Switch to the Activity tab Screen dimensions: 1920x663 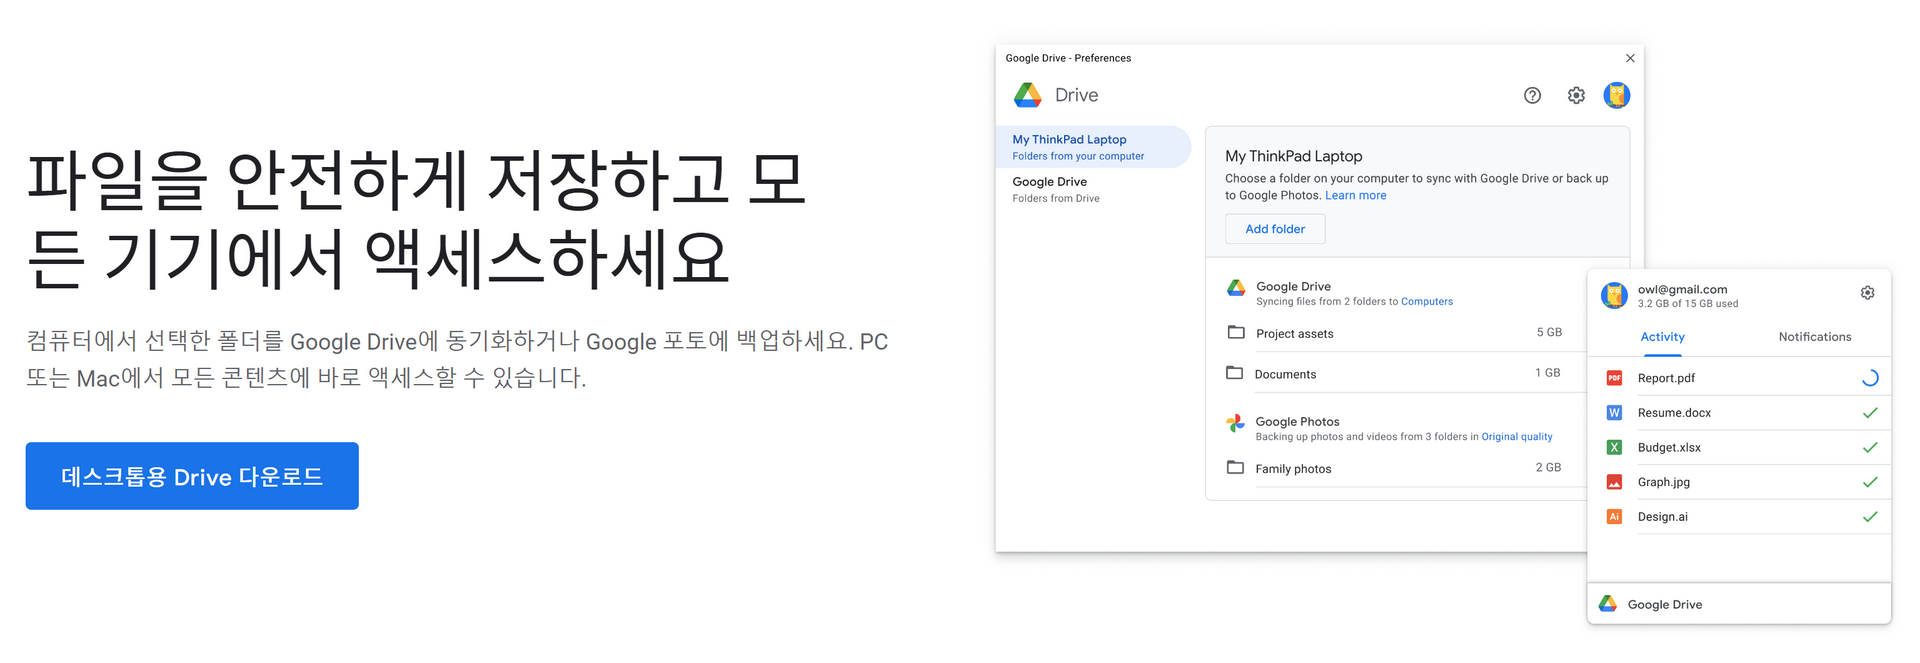tap(1662, 337)
